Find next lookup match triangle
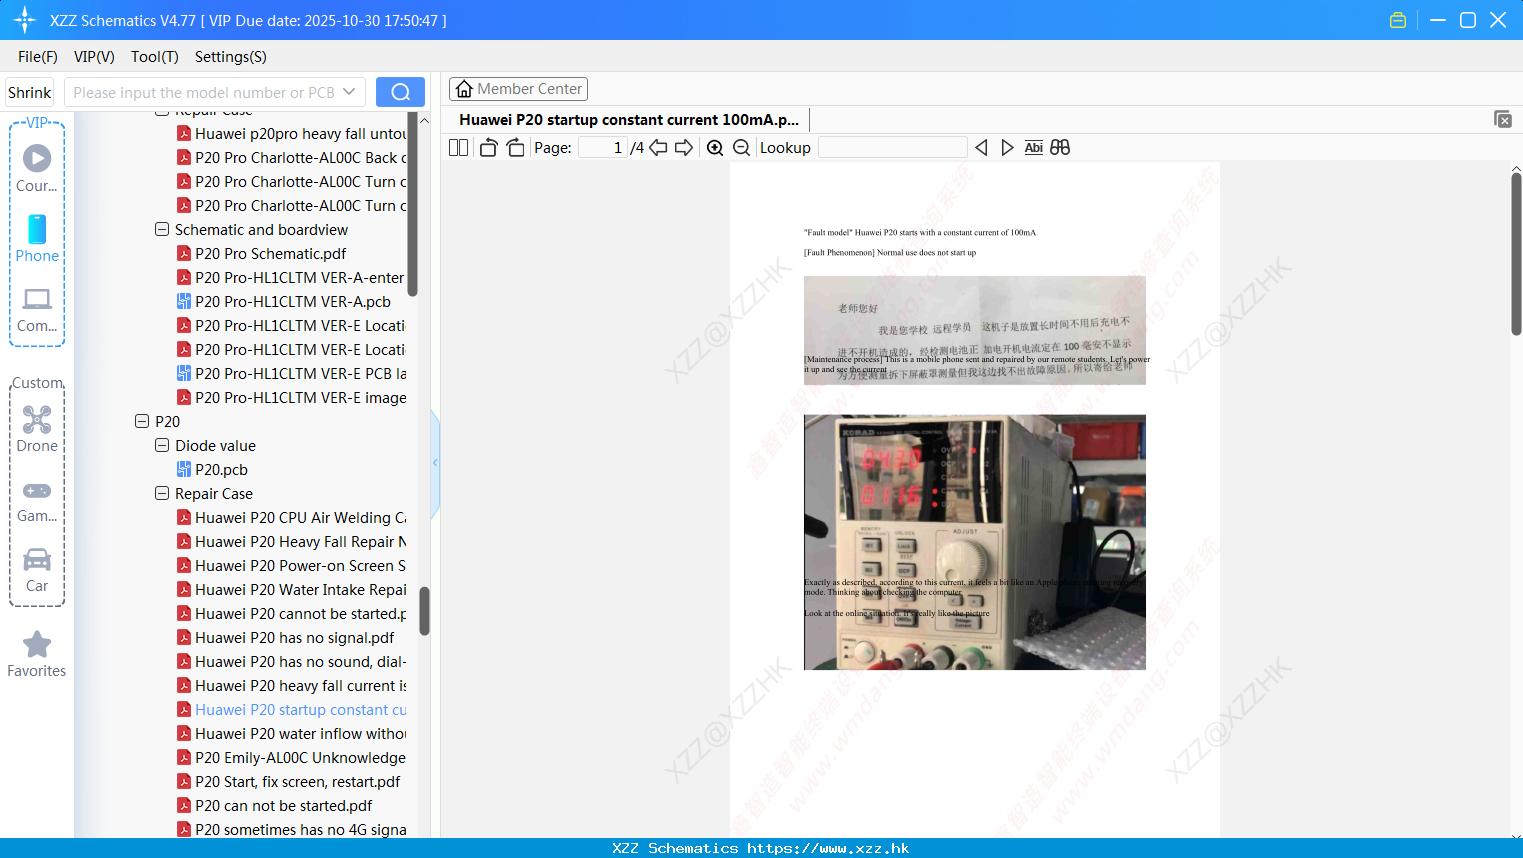Screen dimensions: 1523x858 [1007, 148]
